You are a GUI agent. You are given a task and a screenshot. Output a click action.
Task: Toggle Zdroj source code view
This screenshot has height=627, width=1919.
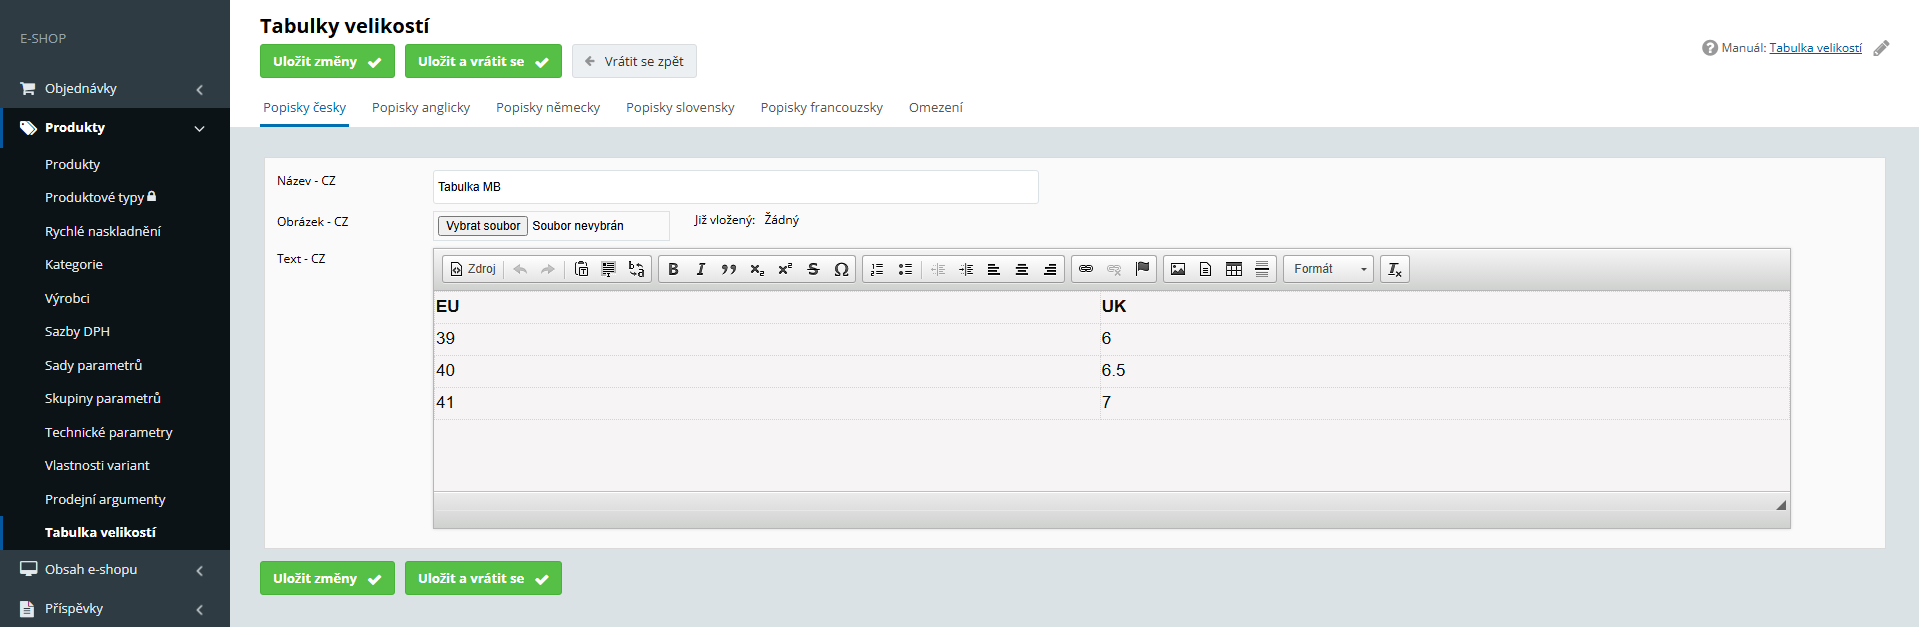pos(473,269)
